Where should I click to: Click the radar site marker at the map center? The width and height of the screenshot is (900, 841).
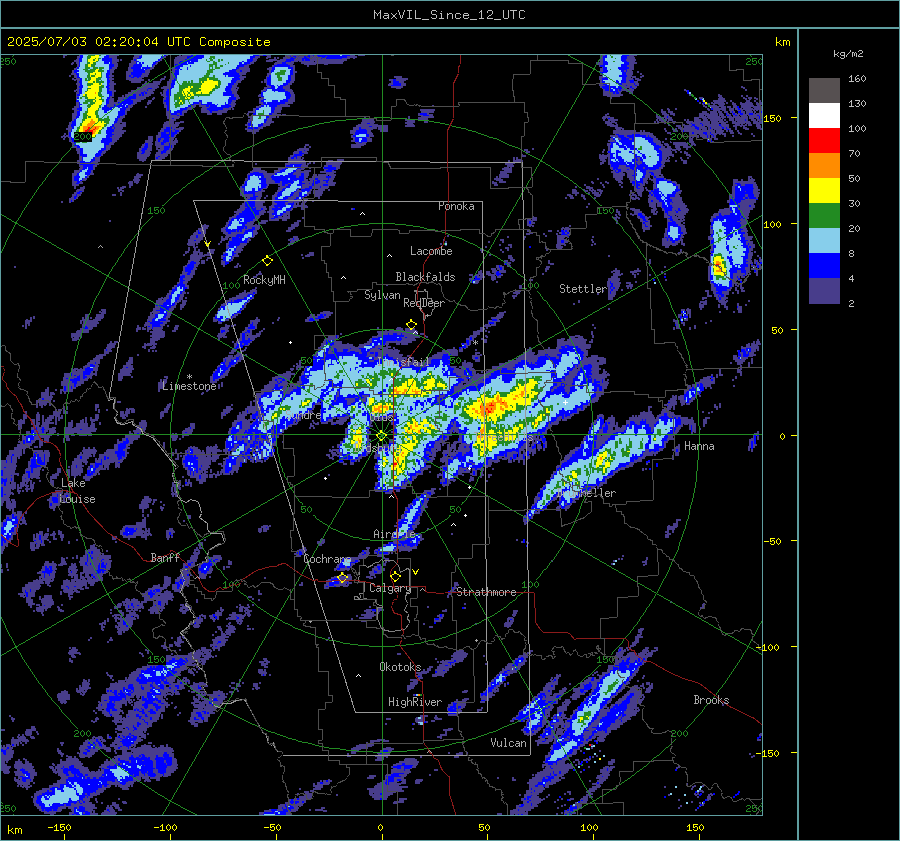point(382,436)
